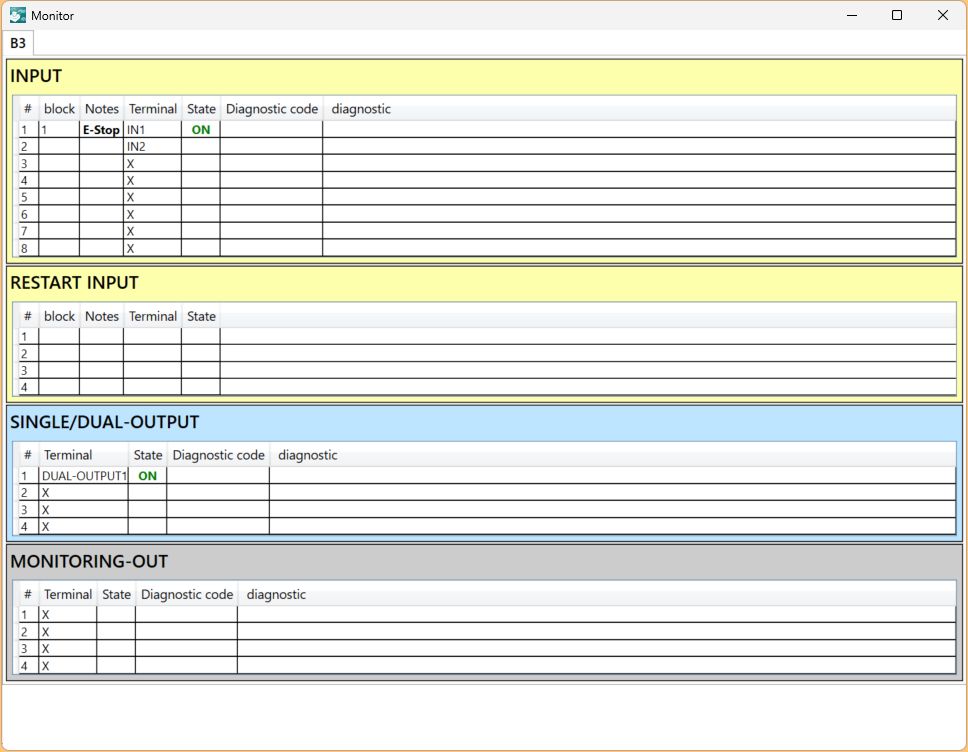Click RESTART INPUT table's State column header
Viewport: 968px width, 752px height.
201,316
